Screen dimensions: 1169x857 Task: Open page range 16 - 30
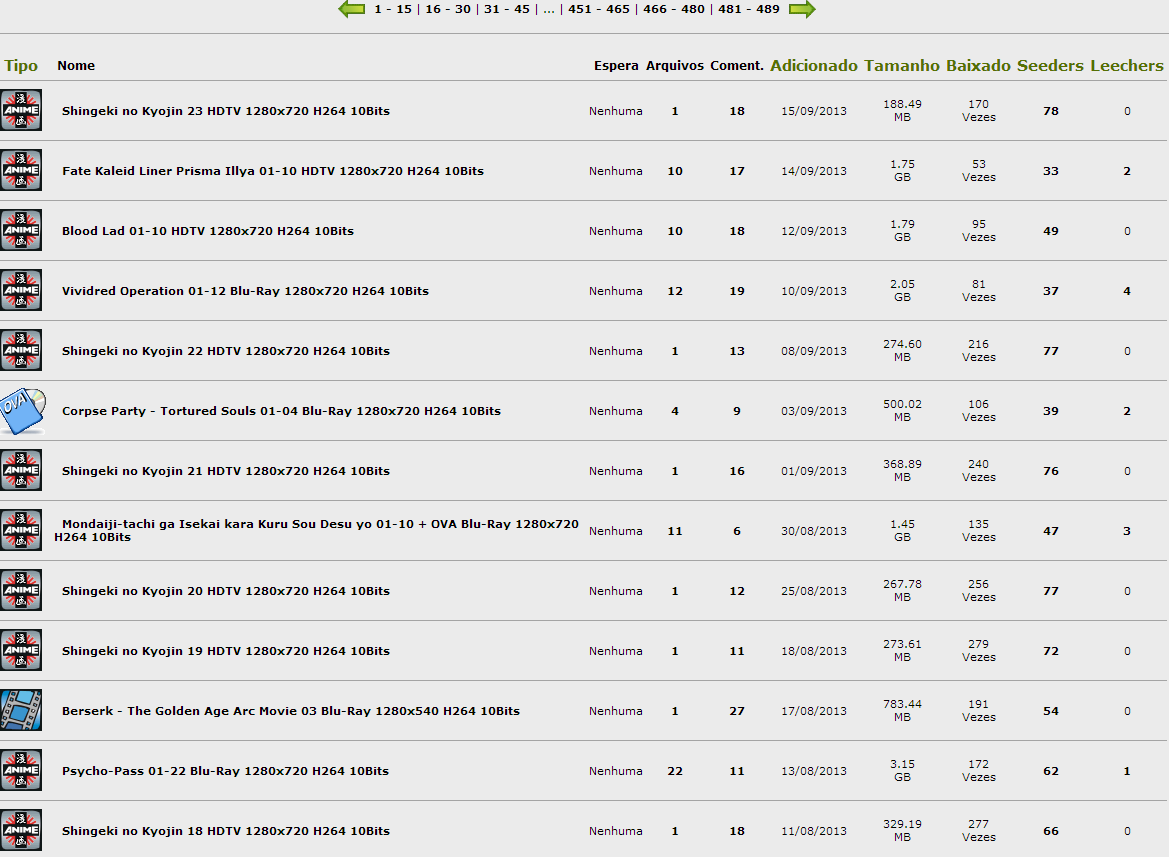pyautogui.click(x=448, y=9)
